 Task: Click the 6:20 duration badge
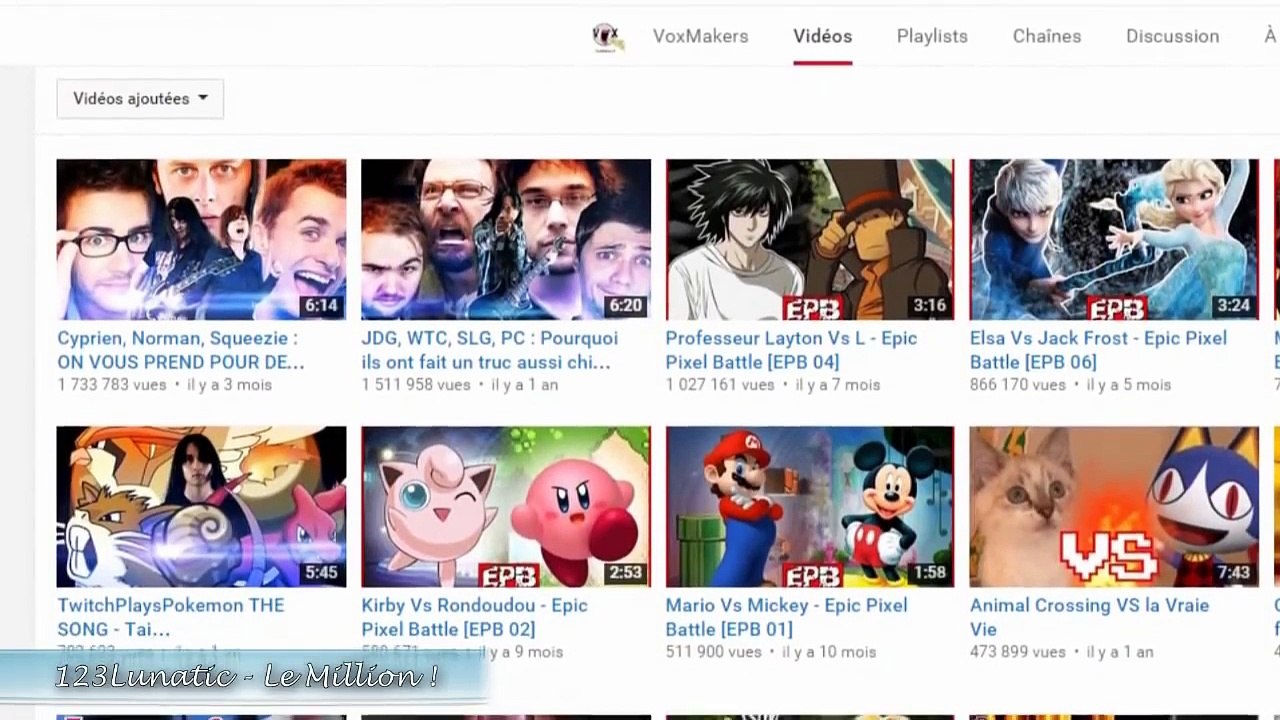point(625,306)
